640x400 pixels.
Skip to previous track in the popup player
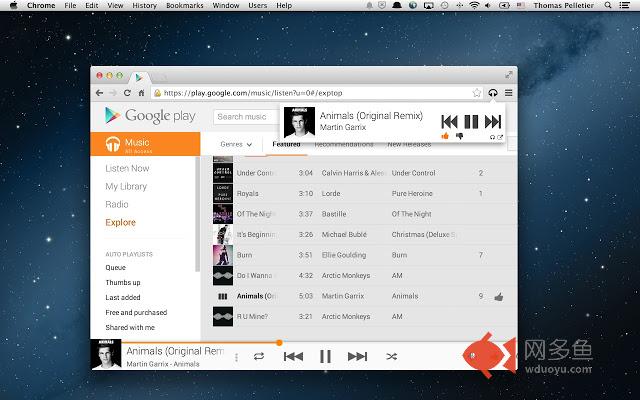449,122
